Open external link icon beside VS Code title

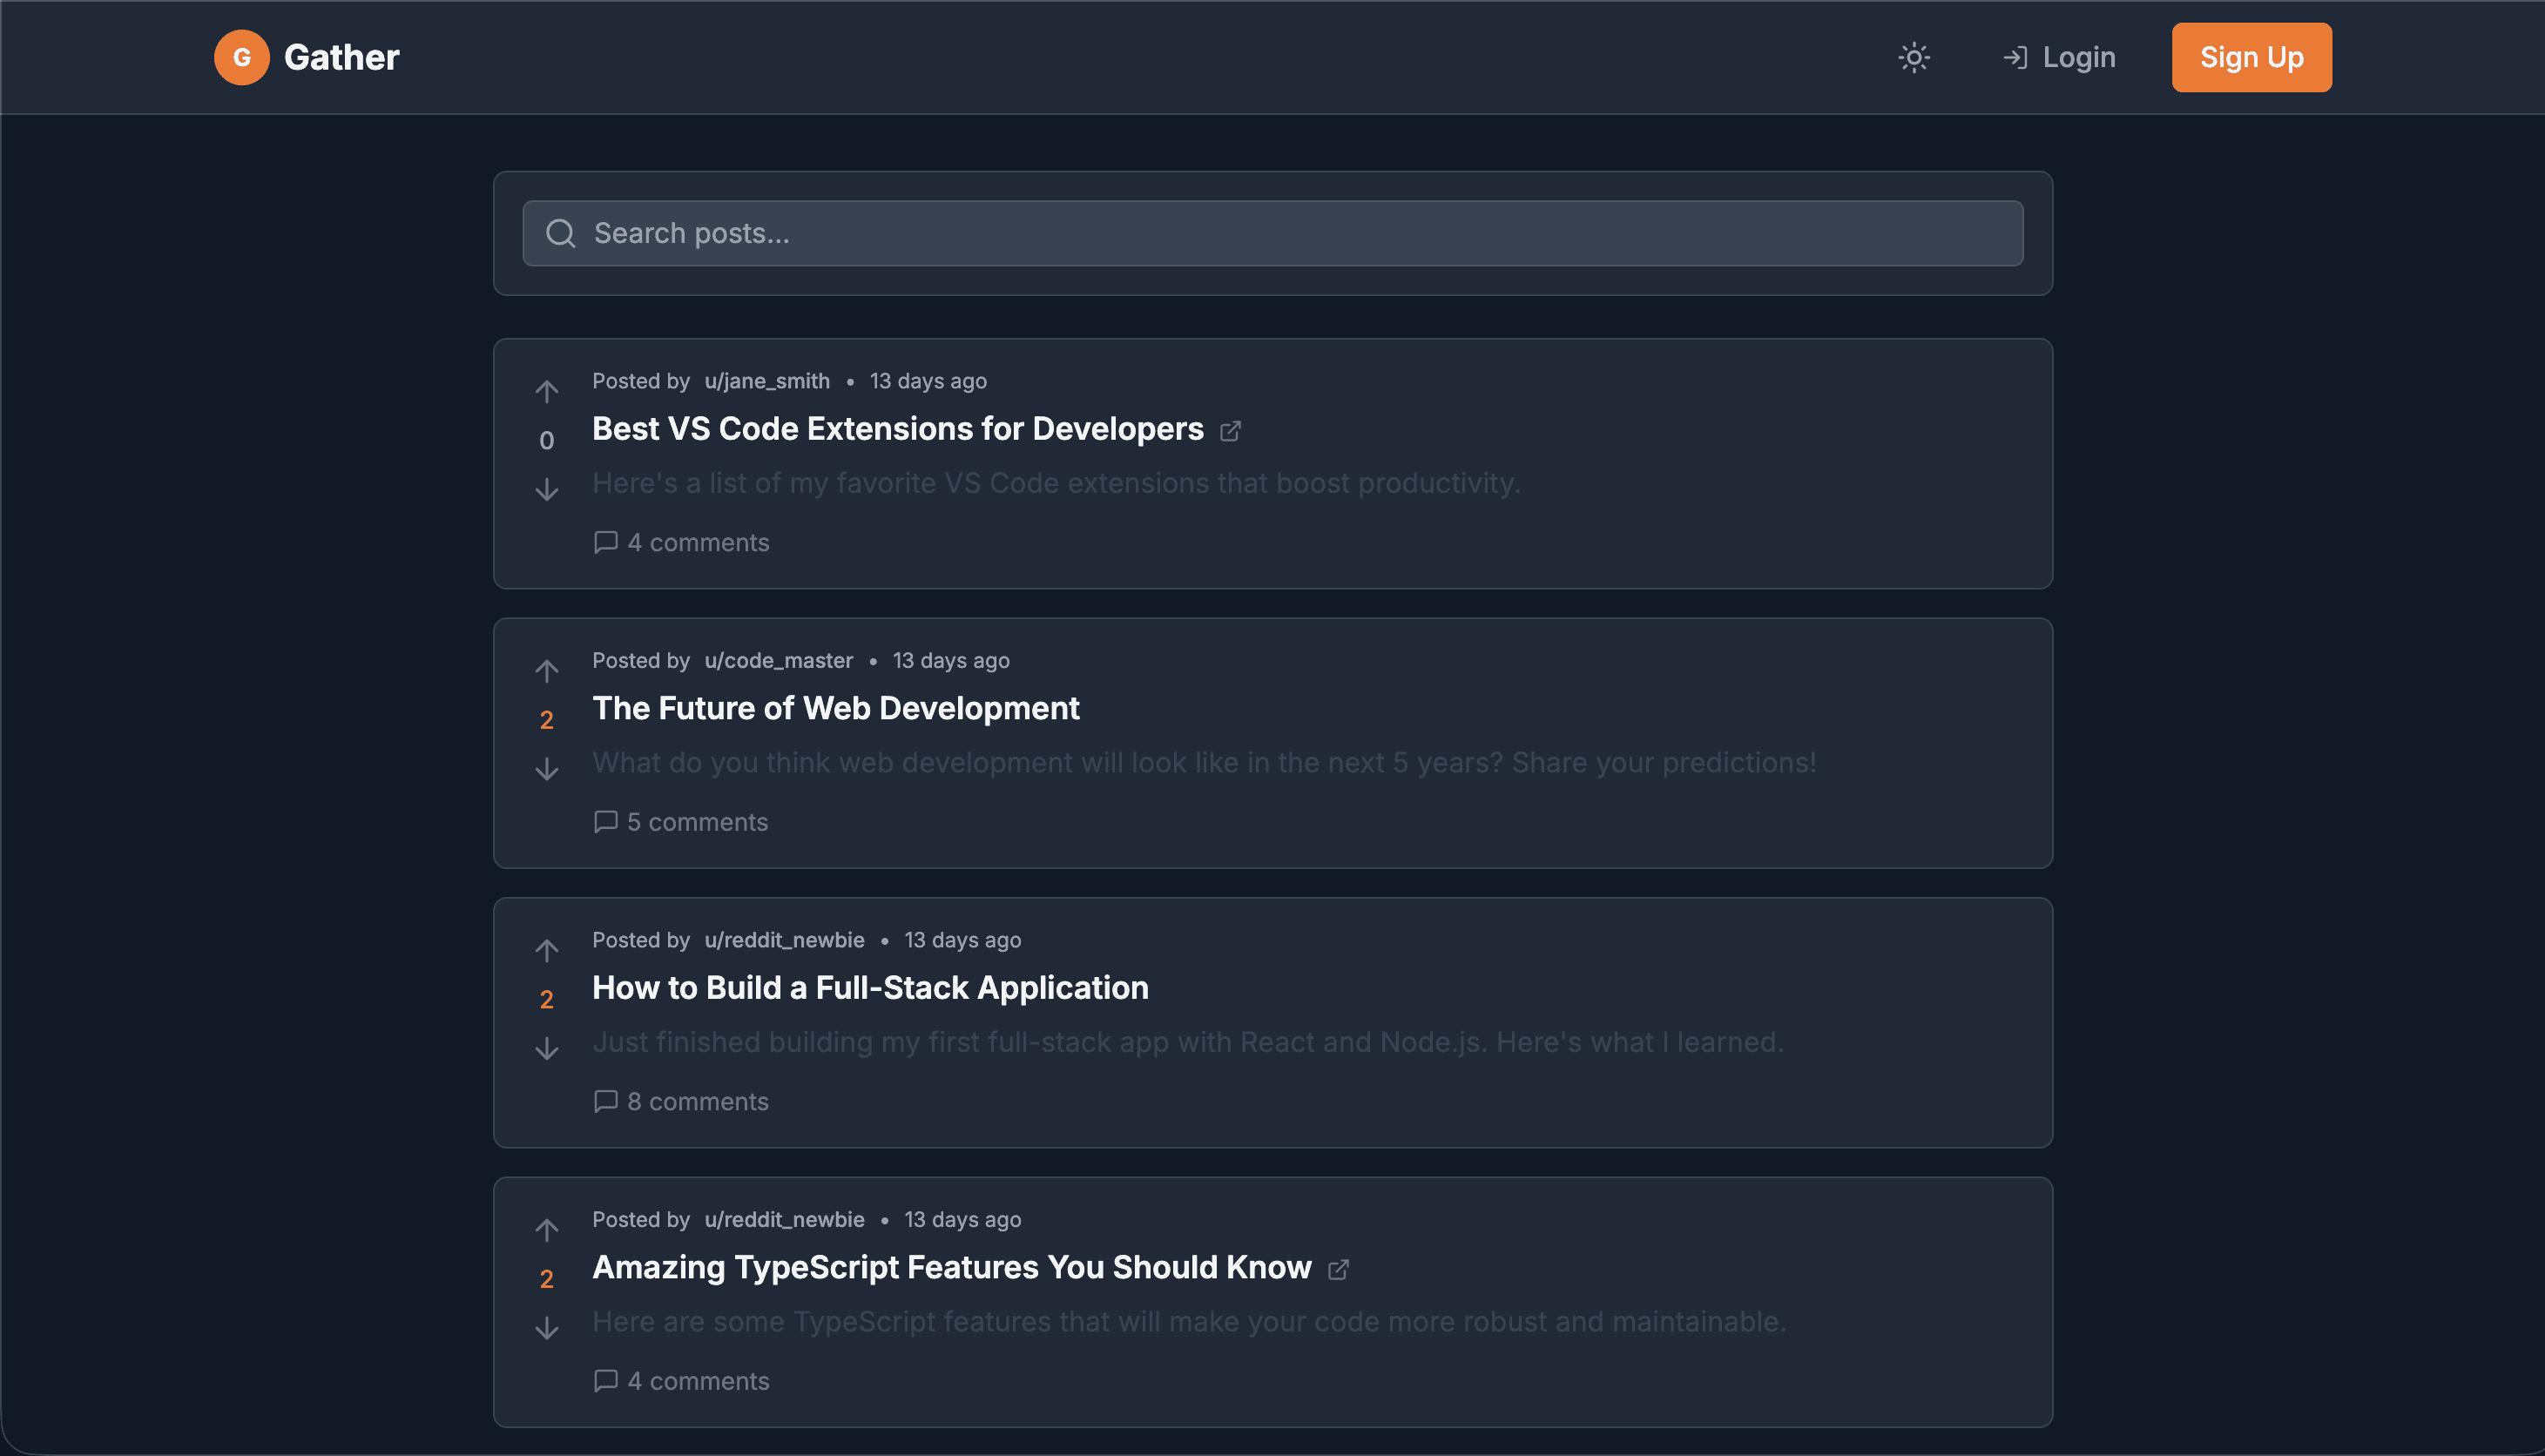(x=1230, y=431)
